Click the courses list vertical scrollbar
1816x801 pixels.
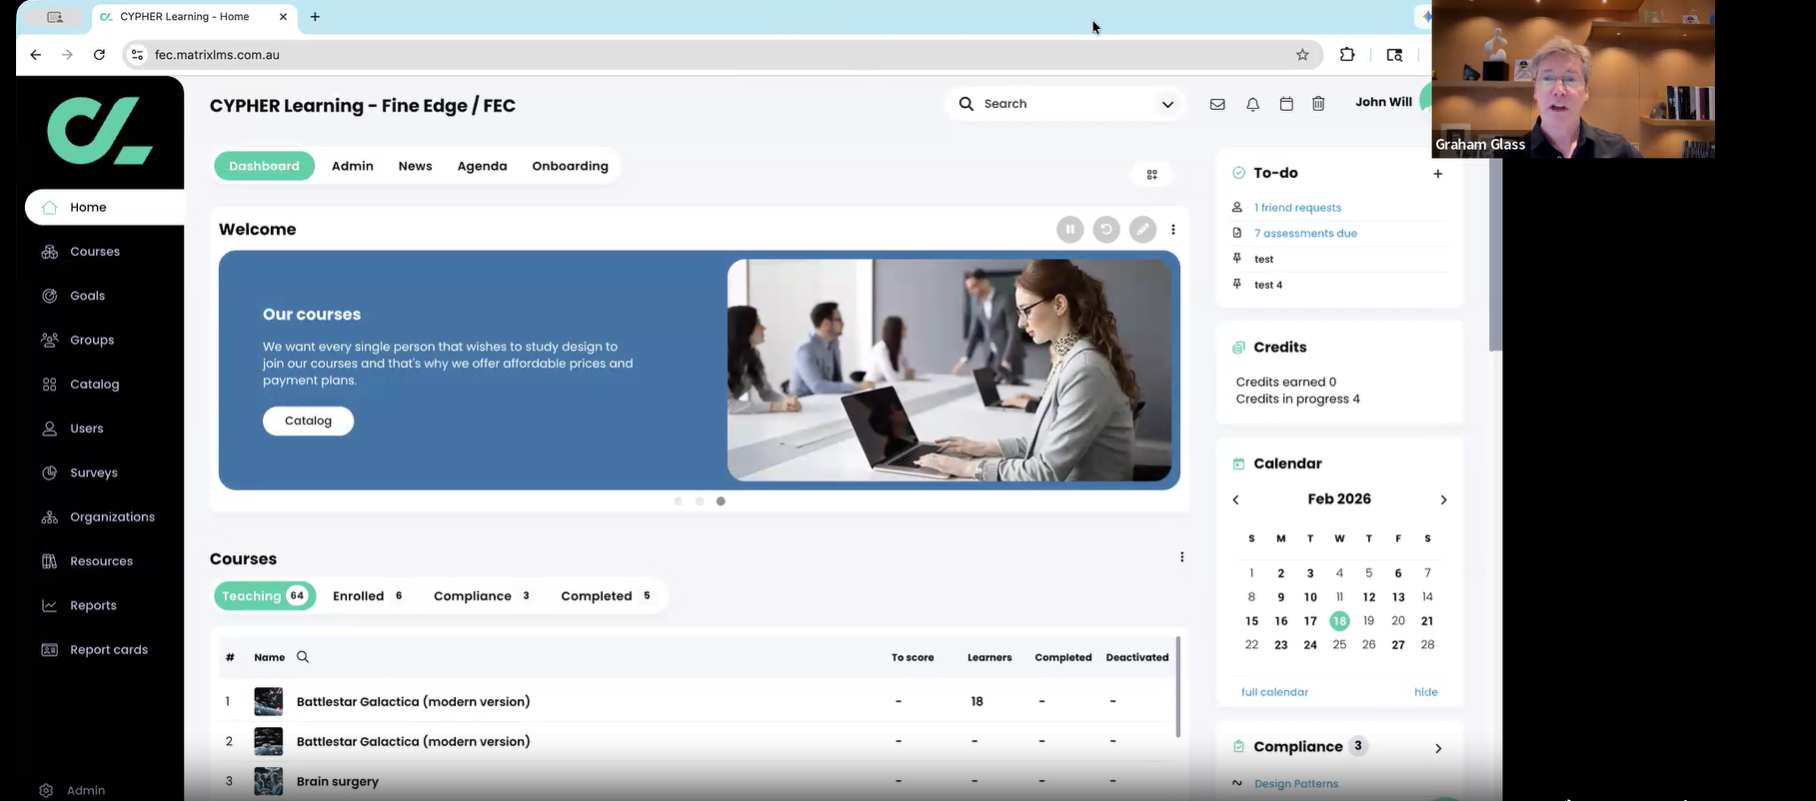tap(1178, 687)
